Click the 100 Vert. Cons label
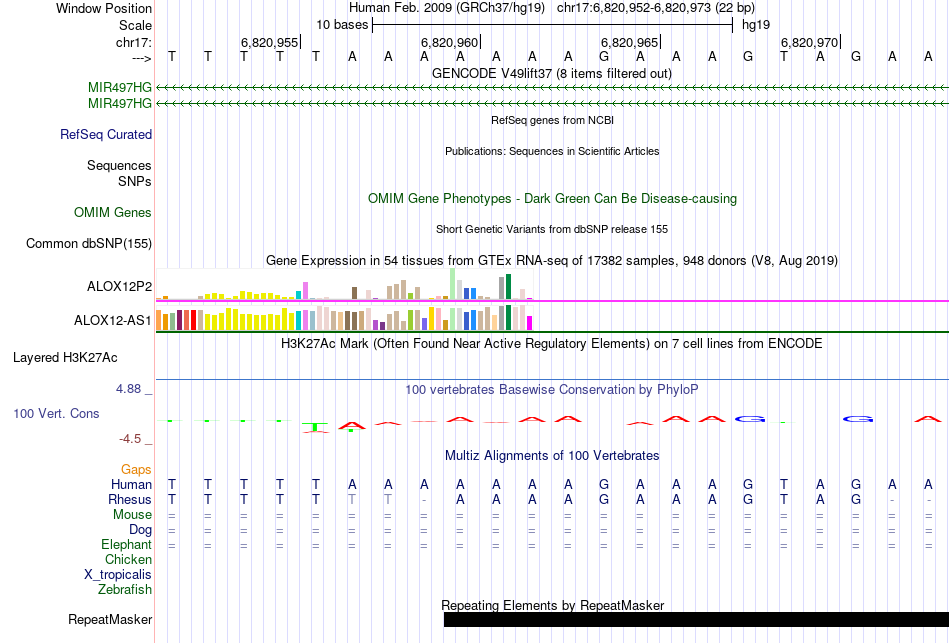This screenshot has width=950, height=643. click(x=56, y=413)
